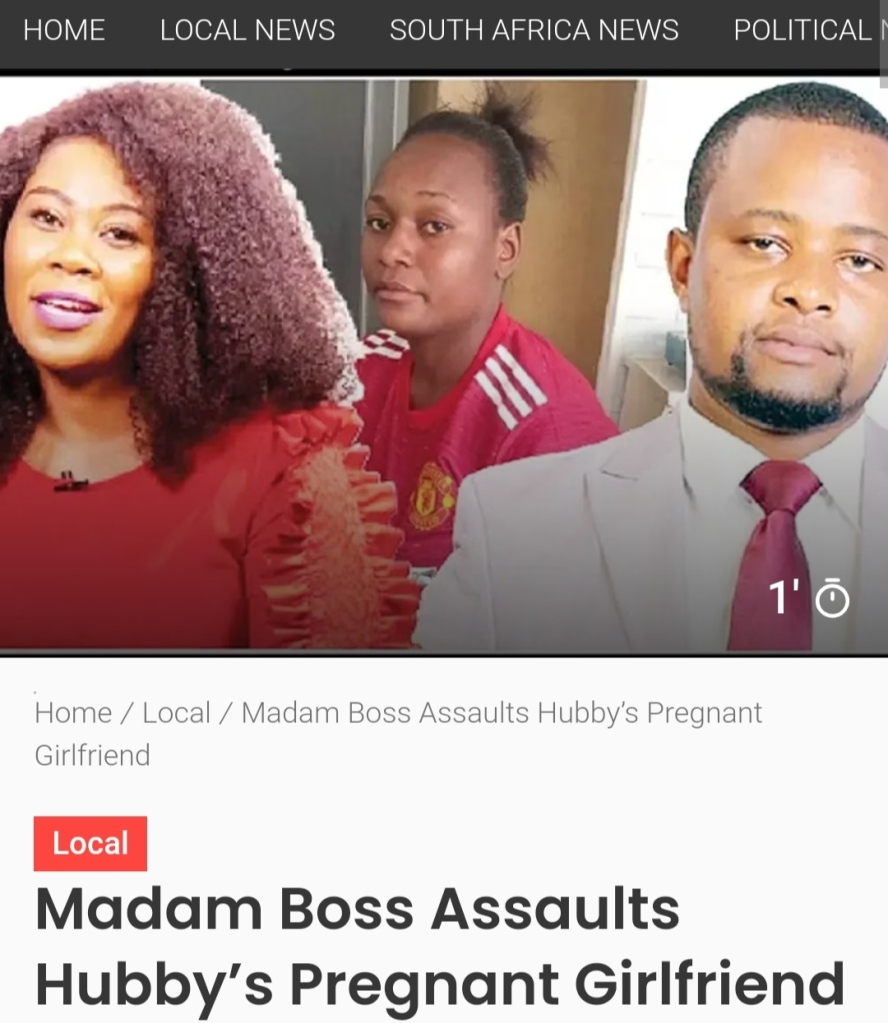The height and width of the screenshot is (1023, 888).
Task: Click the stopwatch reading-time icon
Action: tap(833, 597)
